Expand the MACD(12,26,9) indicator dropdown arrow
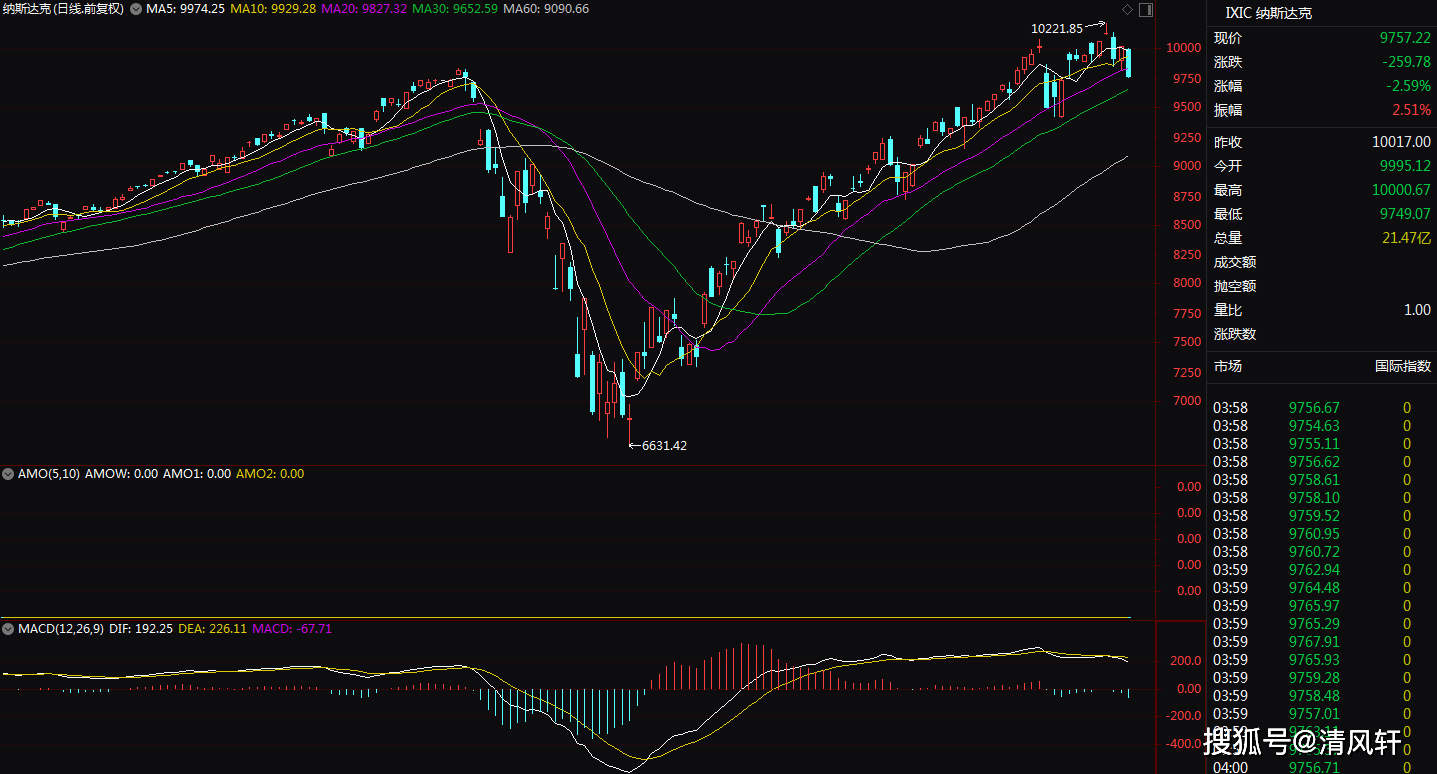This screenshot has width=1437, height=774. (9, 629)
